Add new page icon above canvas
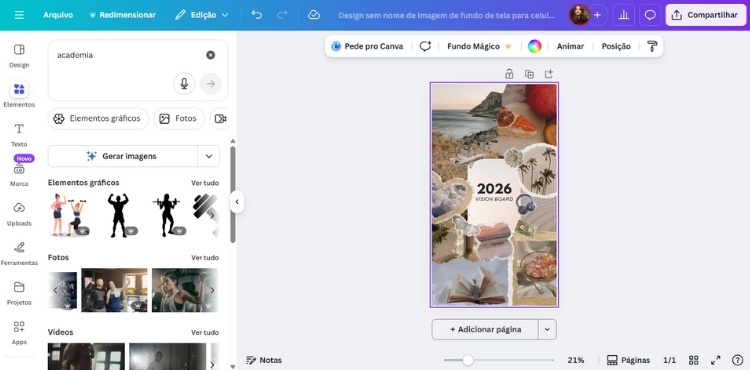 coord(549,74)
